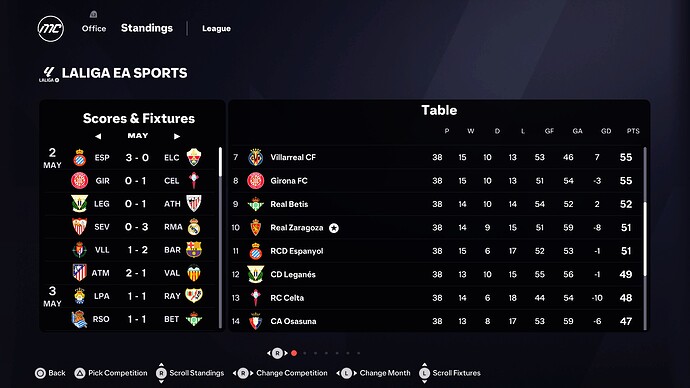Screen dimensions: 690x388
Task: Click the MC manager career logo
Action: point(51,29)
